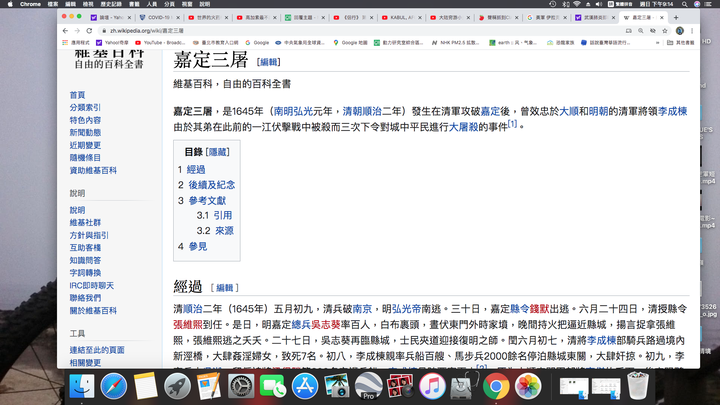Viewport: 720px width, 405px height.
Task: Open the sidebar 新聞動態 link
Action: [85, 133]
